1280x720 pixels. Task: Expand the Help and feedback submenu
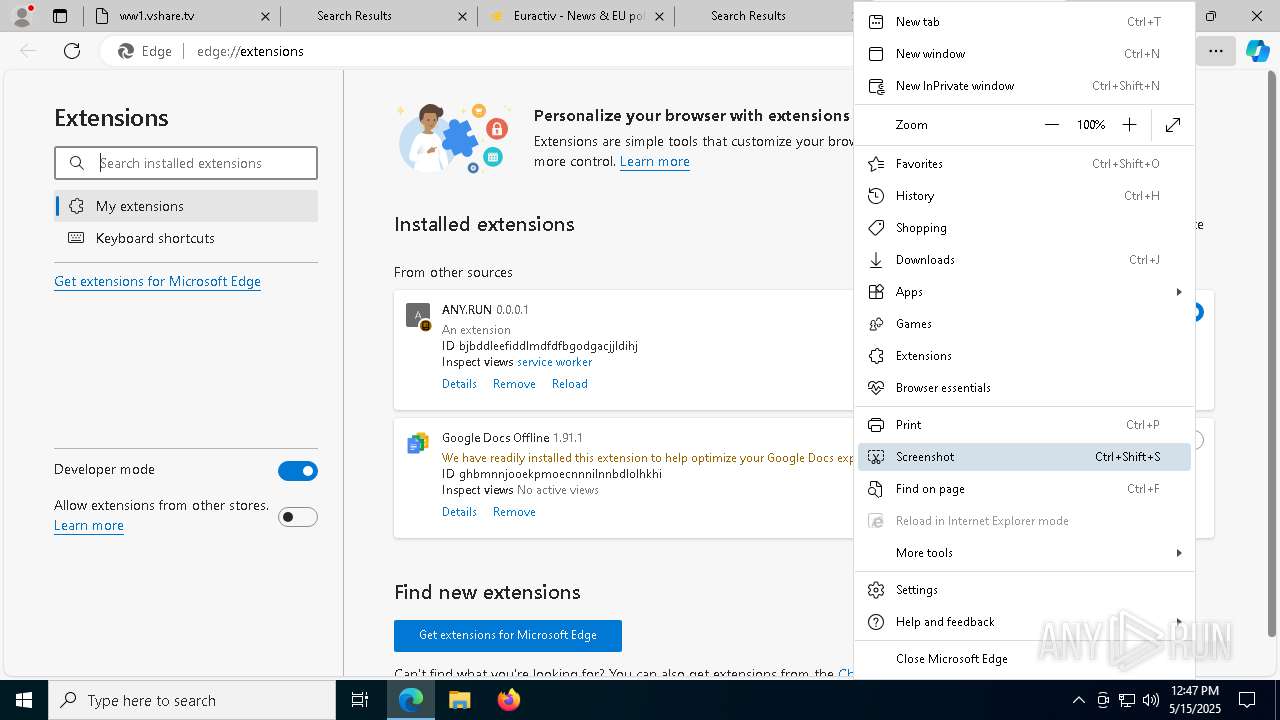pyautogui.click(x=1024, y=622)
